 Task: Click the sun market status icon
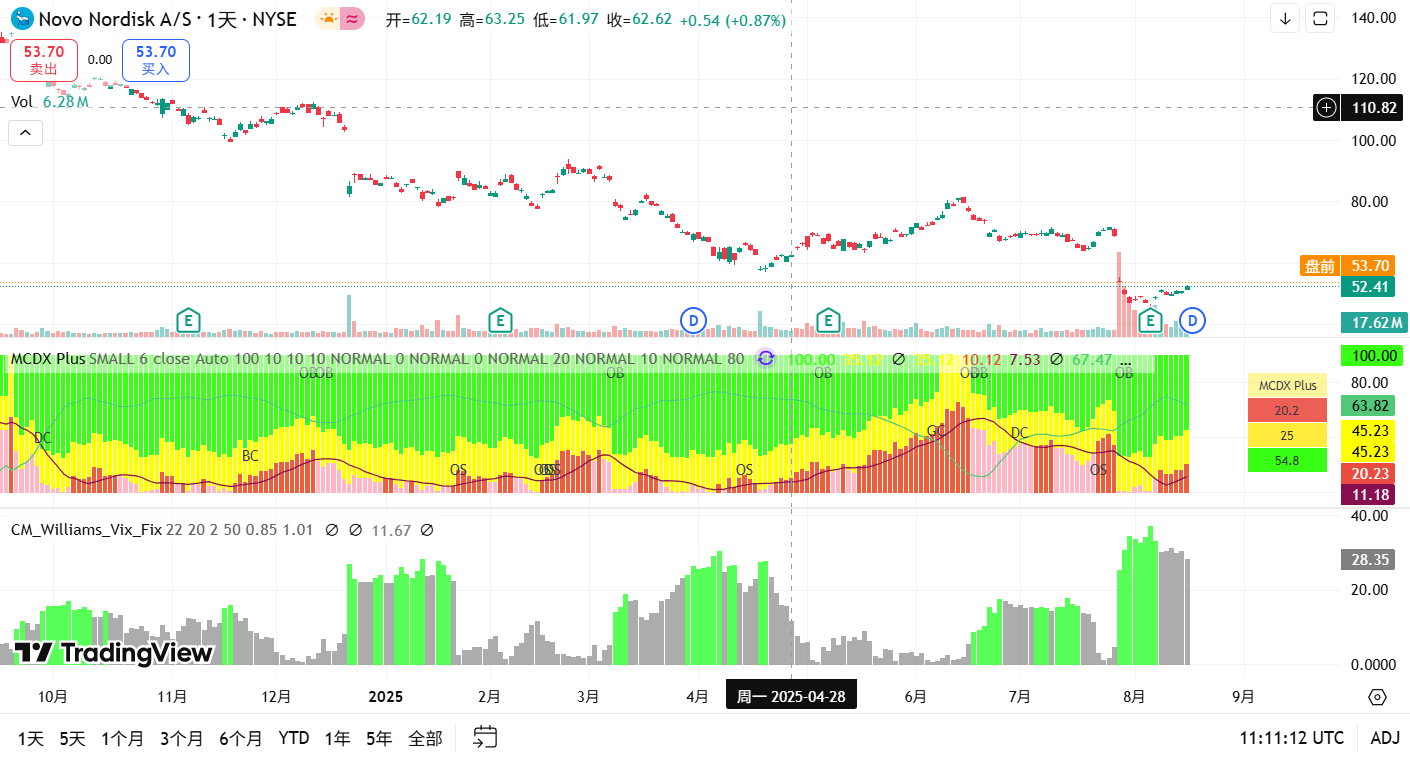pos(327,19)
